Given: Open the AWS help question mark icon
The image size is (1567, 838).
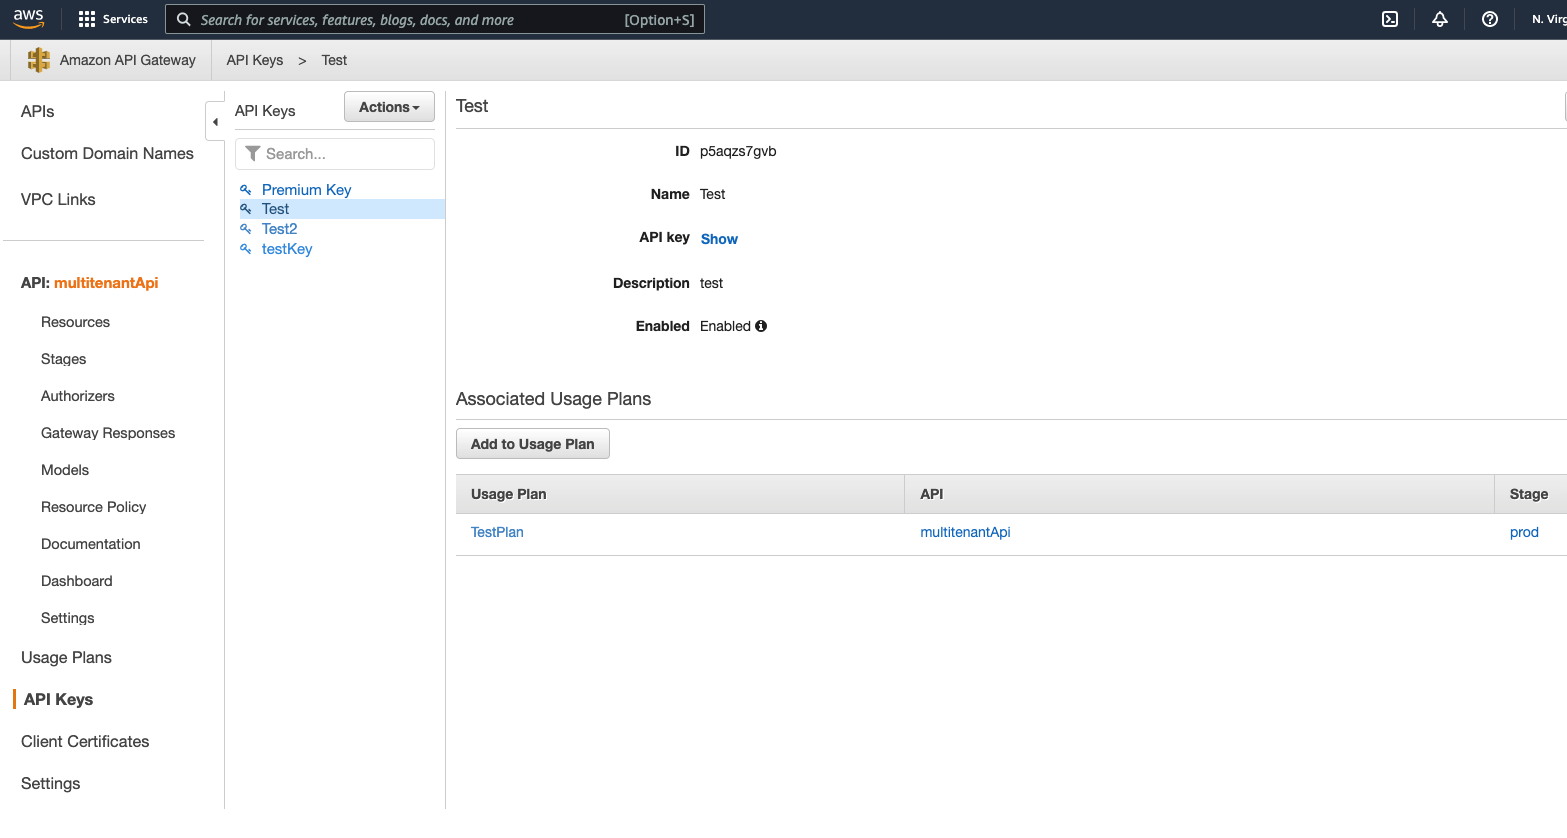Looking at the screenshot, I should click(1489, 19).
